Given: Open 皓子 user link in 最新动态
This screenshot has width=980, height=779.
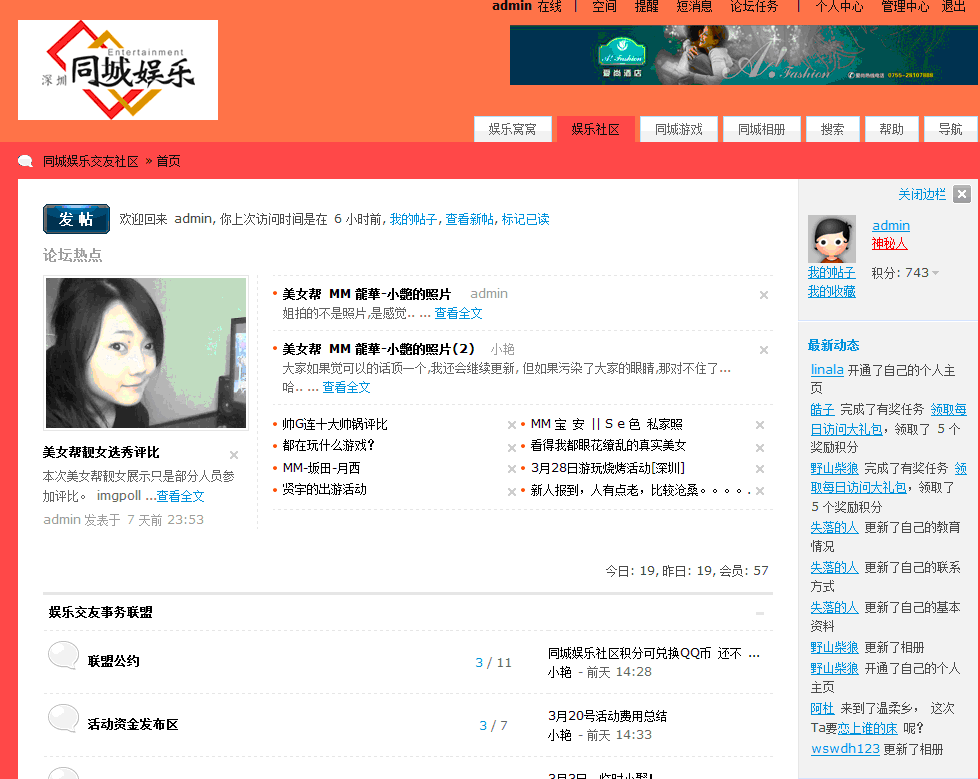Looking at the screenshot, I should click(822, 410).
